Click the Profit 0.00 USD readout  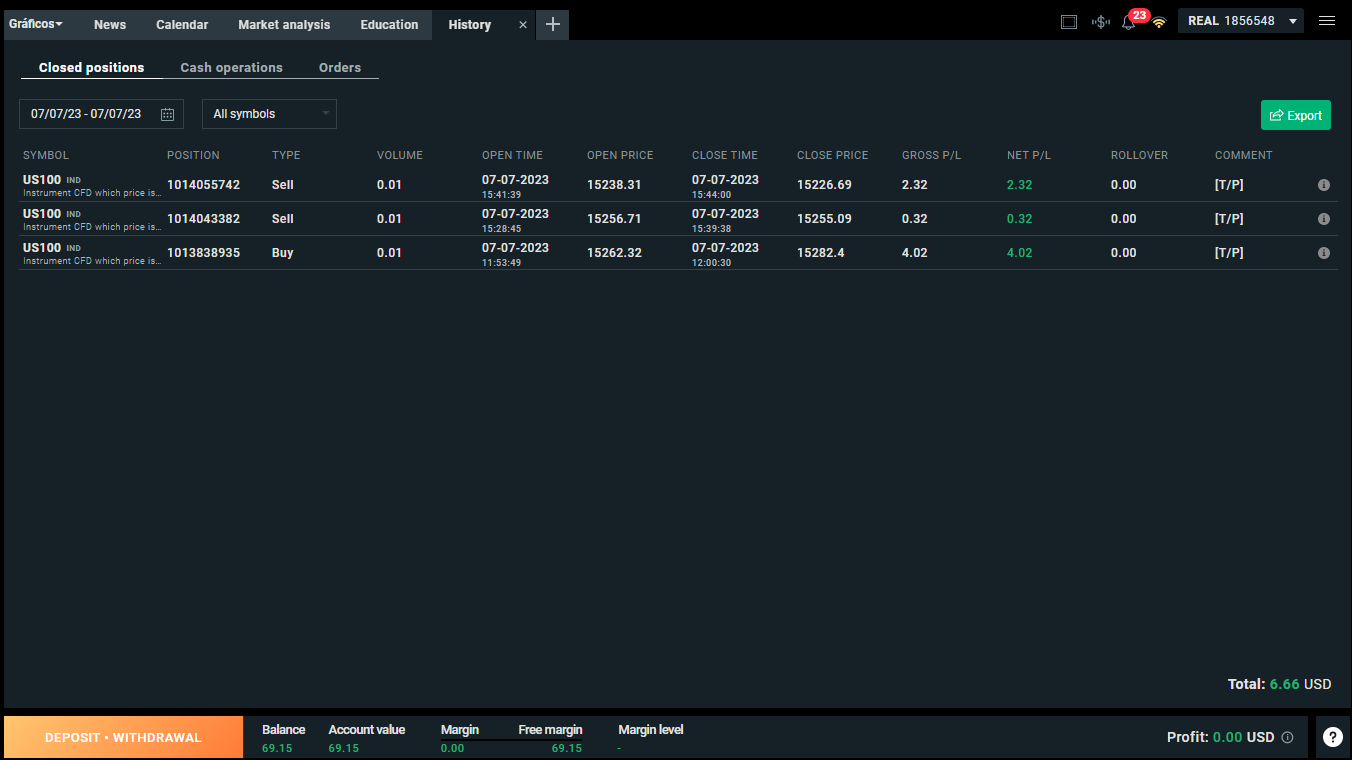point(1221,737)
